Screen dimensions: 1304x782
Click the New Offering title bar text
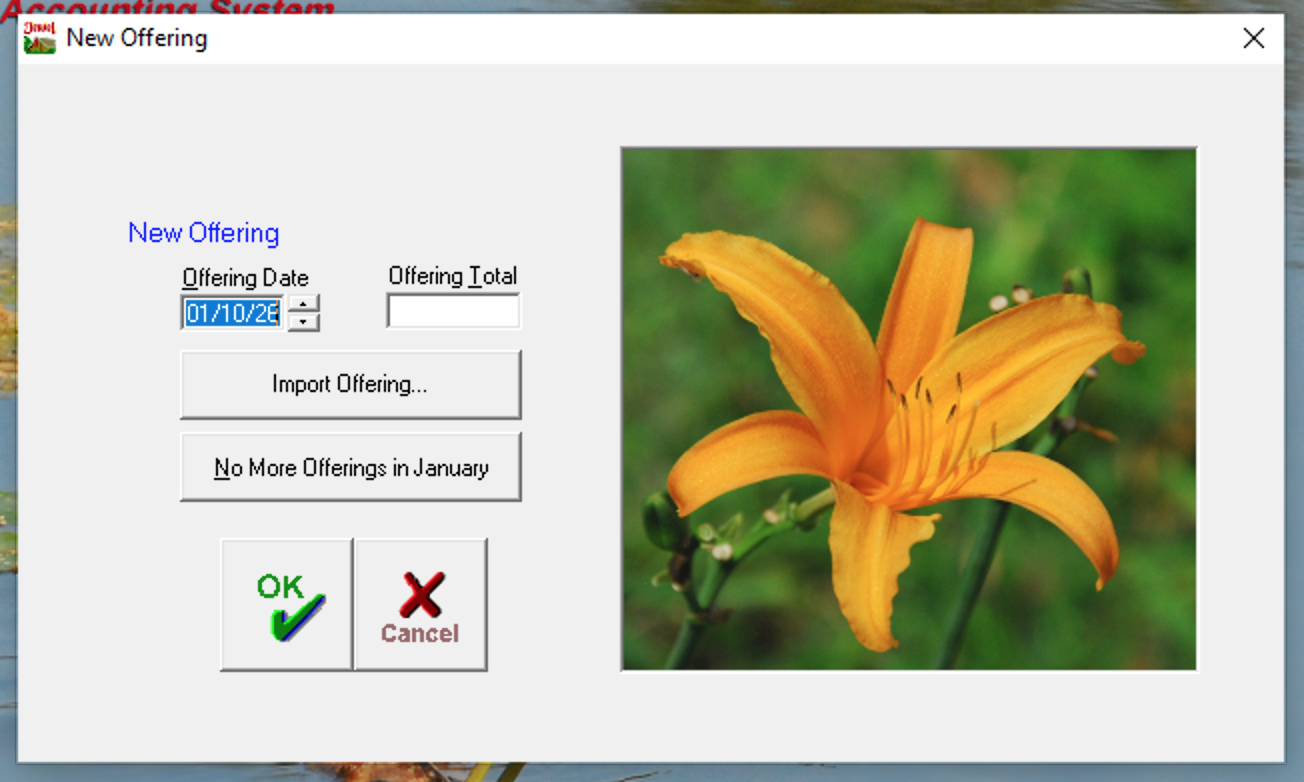[137, 38]
